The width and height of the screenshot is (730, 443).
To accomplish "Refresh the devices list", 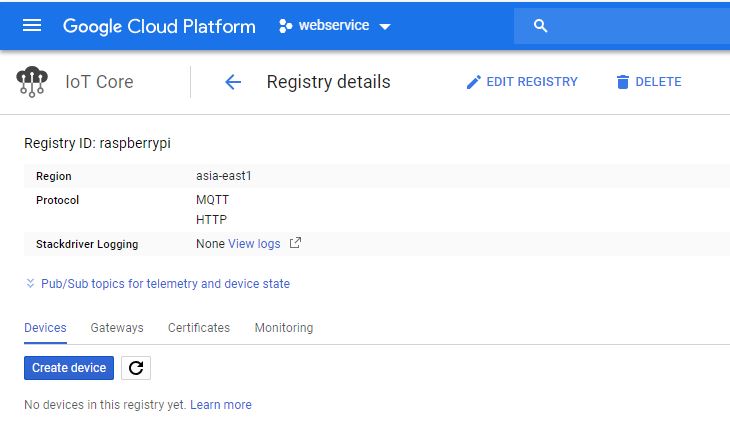I will click(x=136, y=368).
